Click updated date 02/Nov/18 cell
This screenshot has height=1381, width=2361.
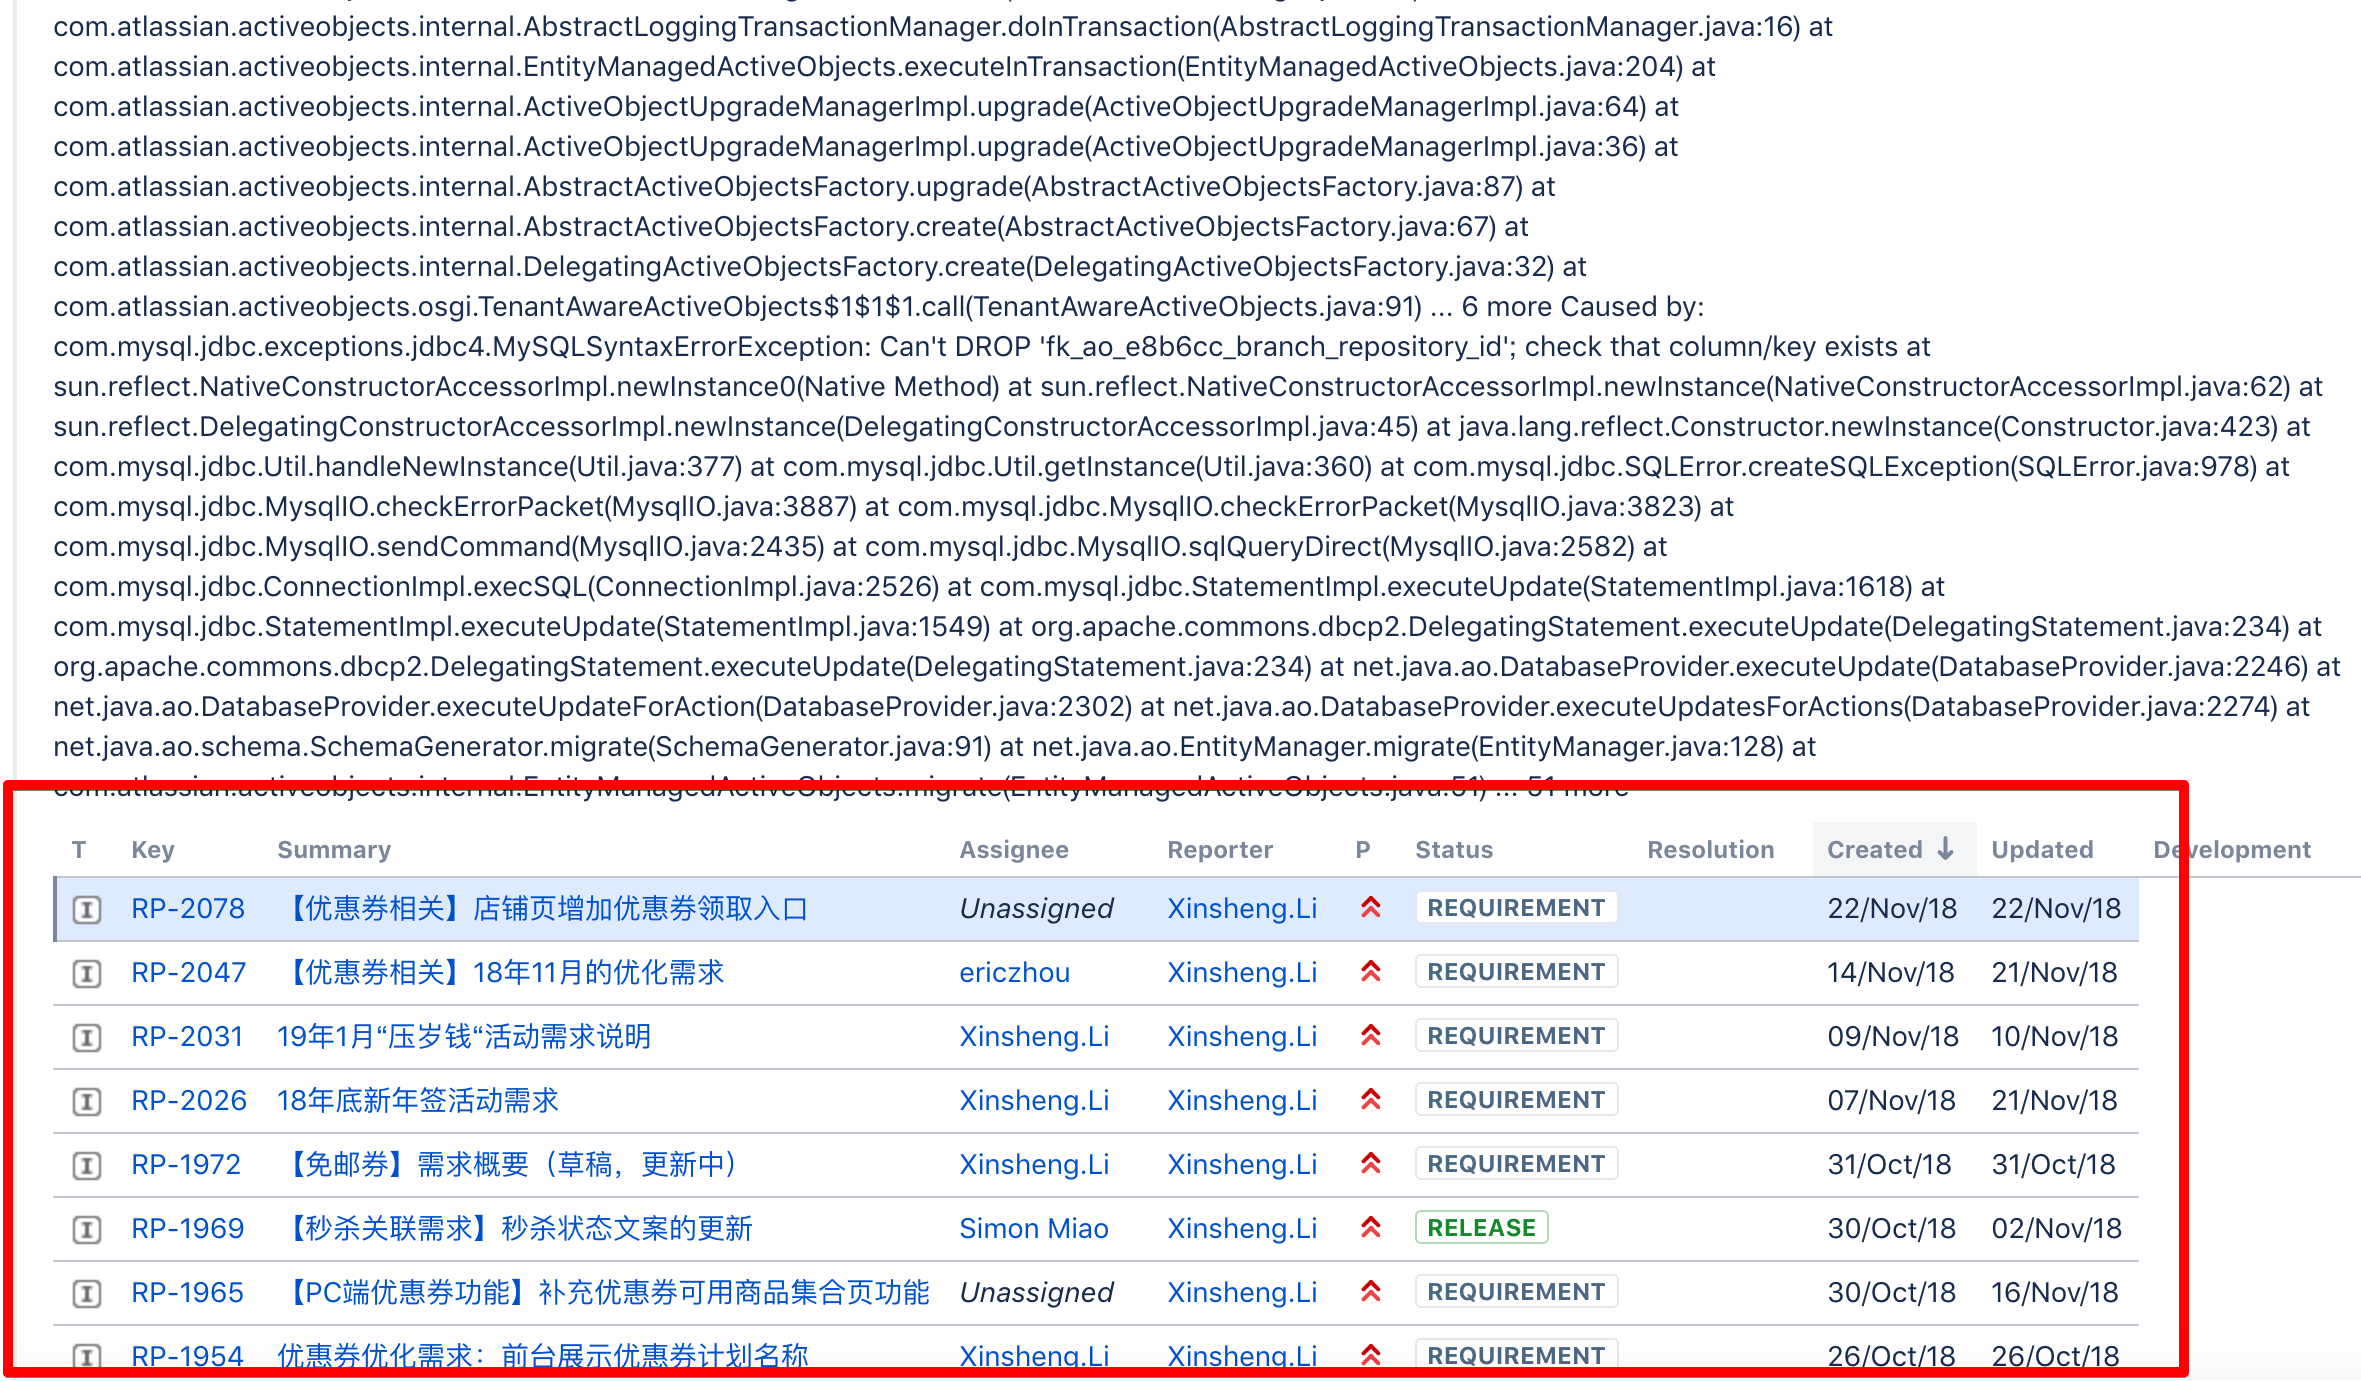click(2056, 1228)
